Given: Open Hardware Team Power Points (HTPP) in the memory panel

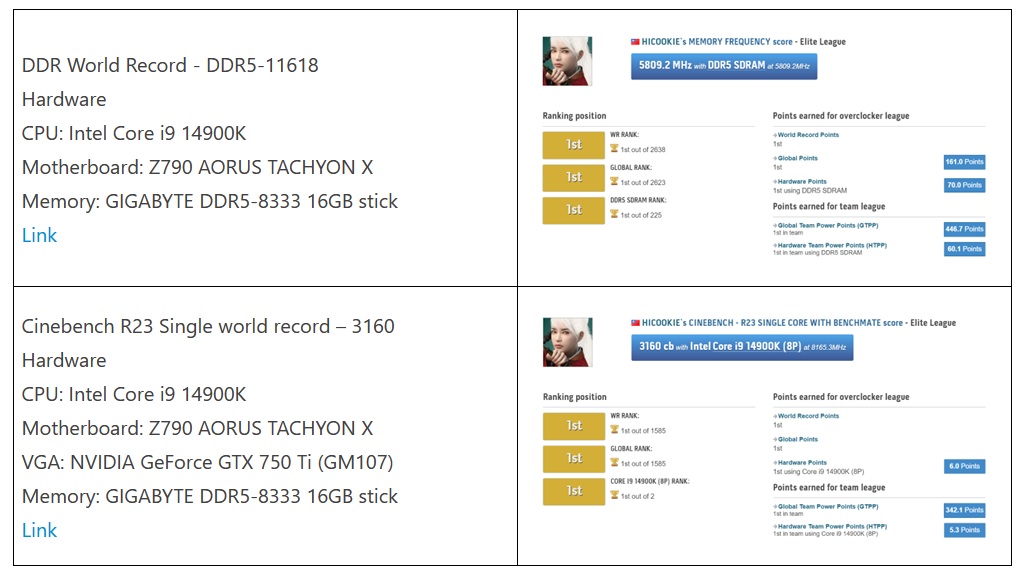Looking at the screenshot, I should coord(832,246).
